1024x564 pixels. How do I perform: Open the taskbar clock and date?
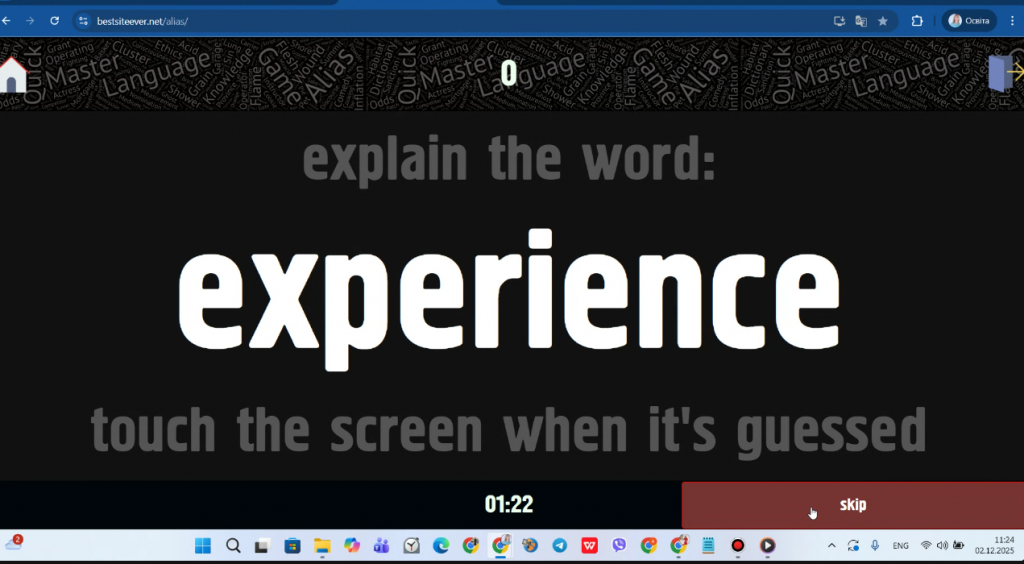click(x=1003, y=546)
